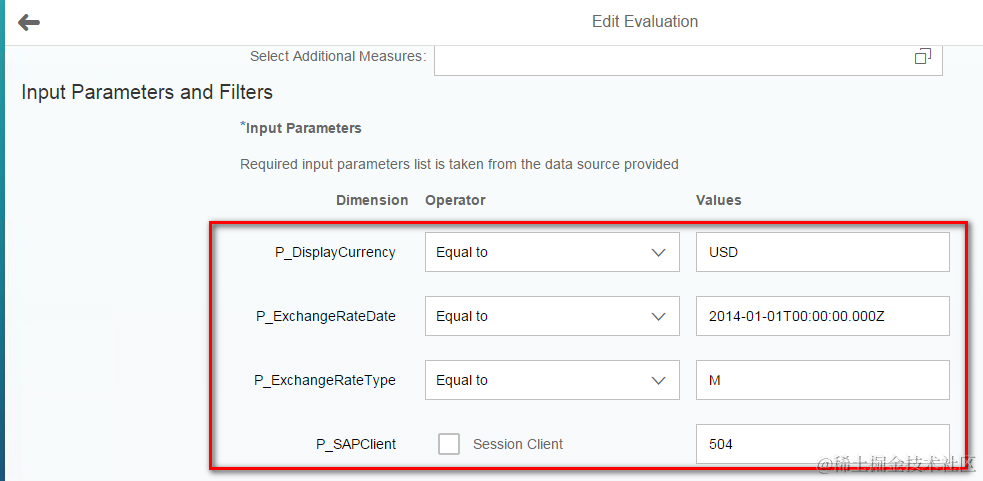Select the P_ExchangeRateDate dimension label

pos(326,317)
